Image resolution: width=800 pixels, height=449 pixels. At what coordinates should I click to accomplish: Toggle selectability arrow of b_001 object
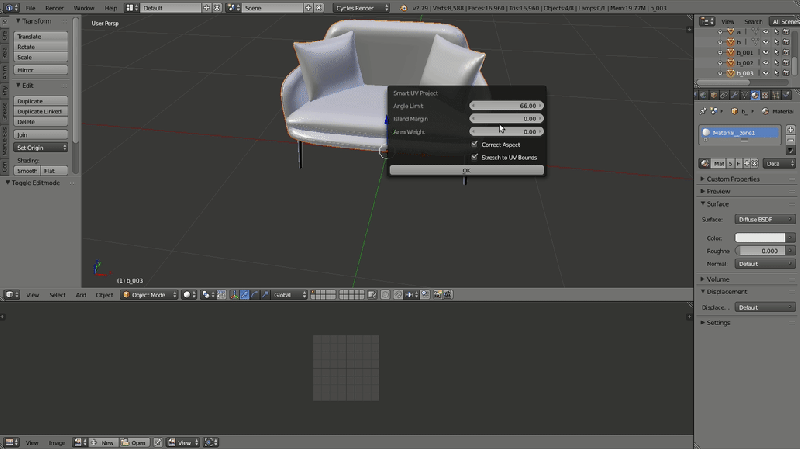pyautogui.click(x=776, y=52)
